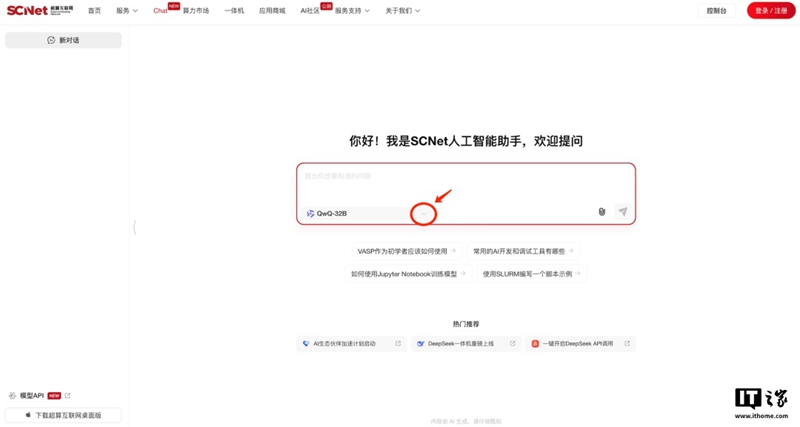The height and width of the screenshot is (427, 800).
Task: Select the 如何使用Jupyter Notebook训练模型 suggestion
Action: (x=408, y=274)
